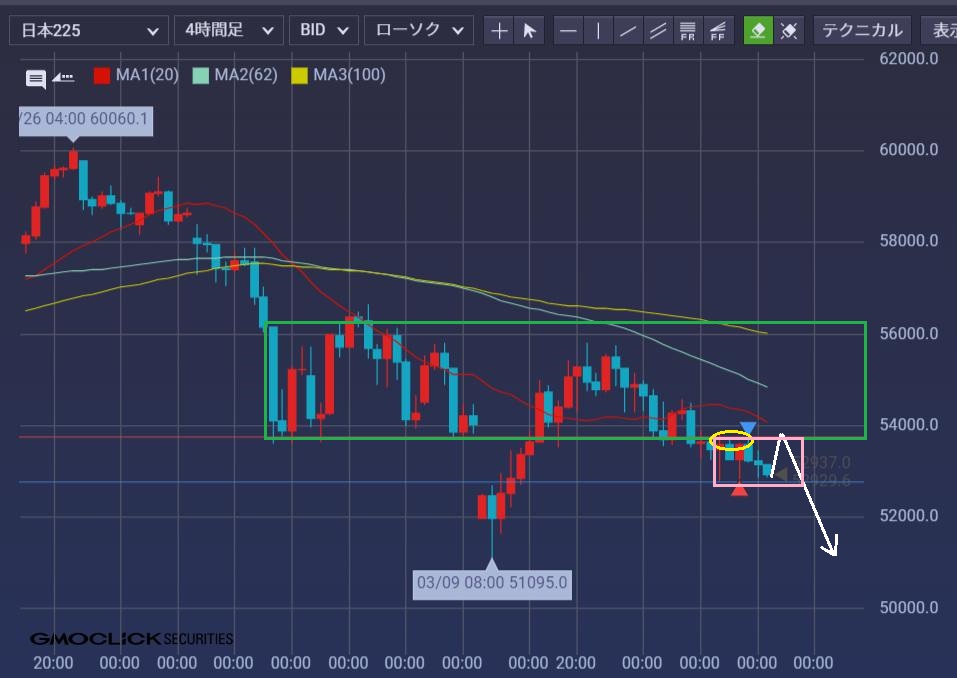957x678 pixels.
Task: Click the 03/09 08:00 51095.0 low label
Action: click(492, 583)
